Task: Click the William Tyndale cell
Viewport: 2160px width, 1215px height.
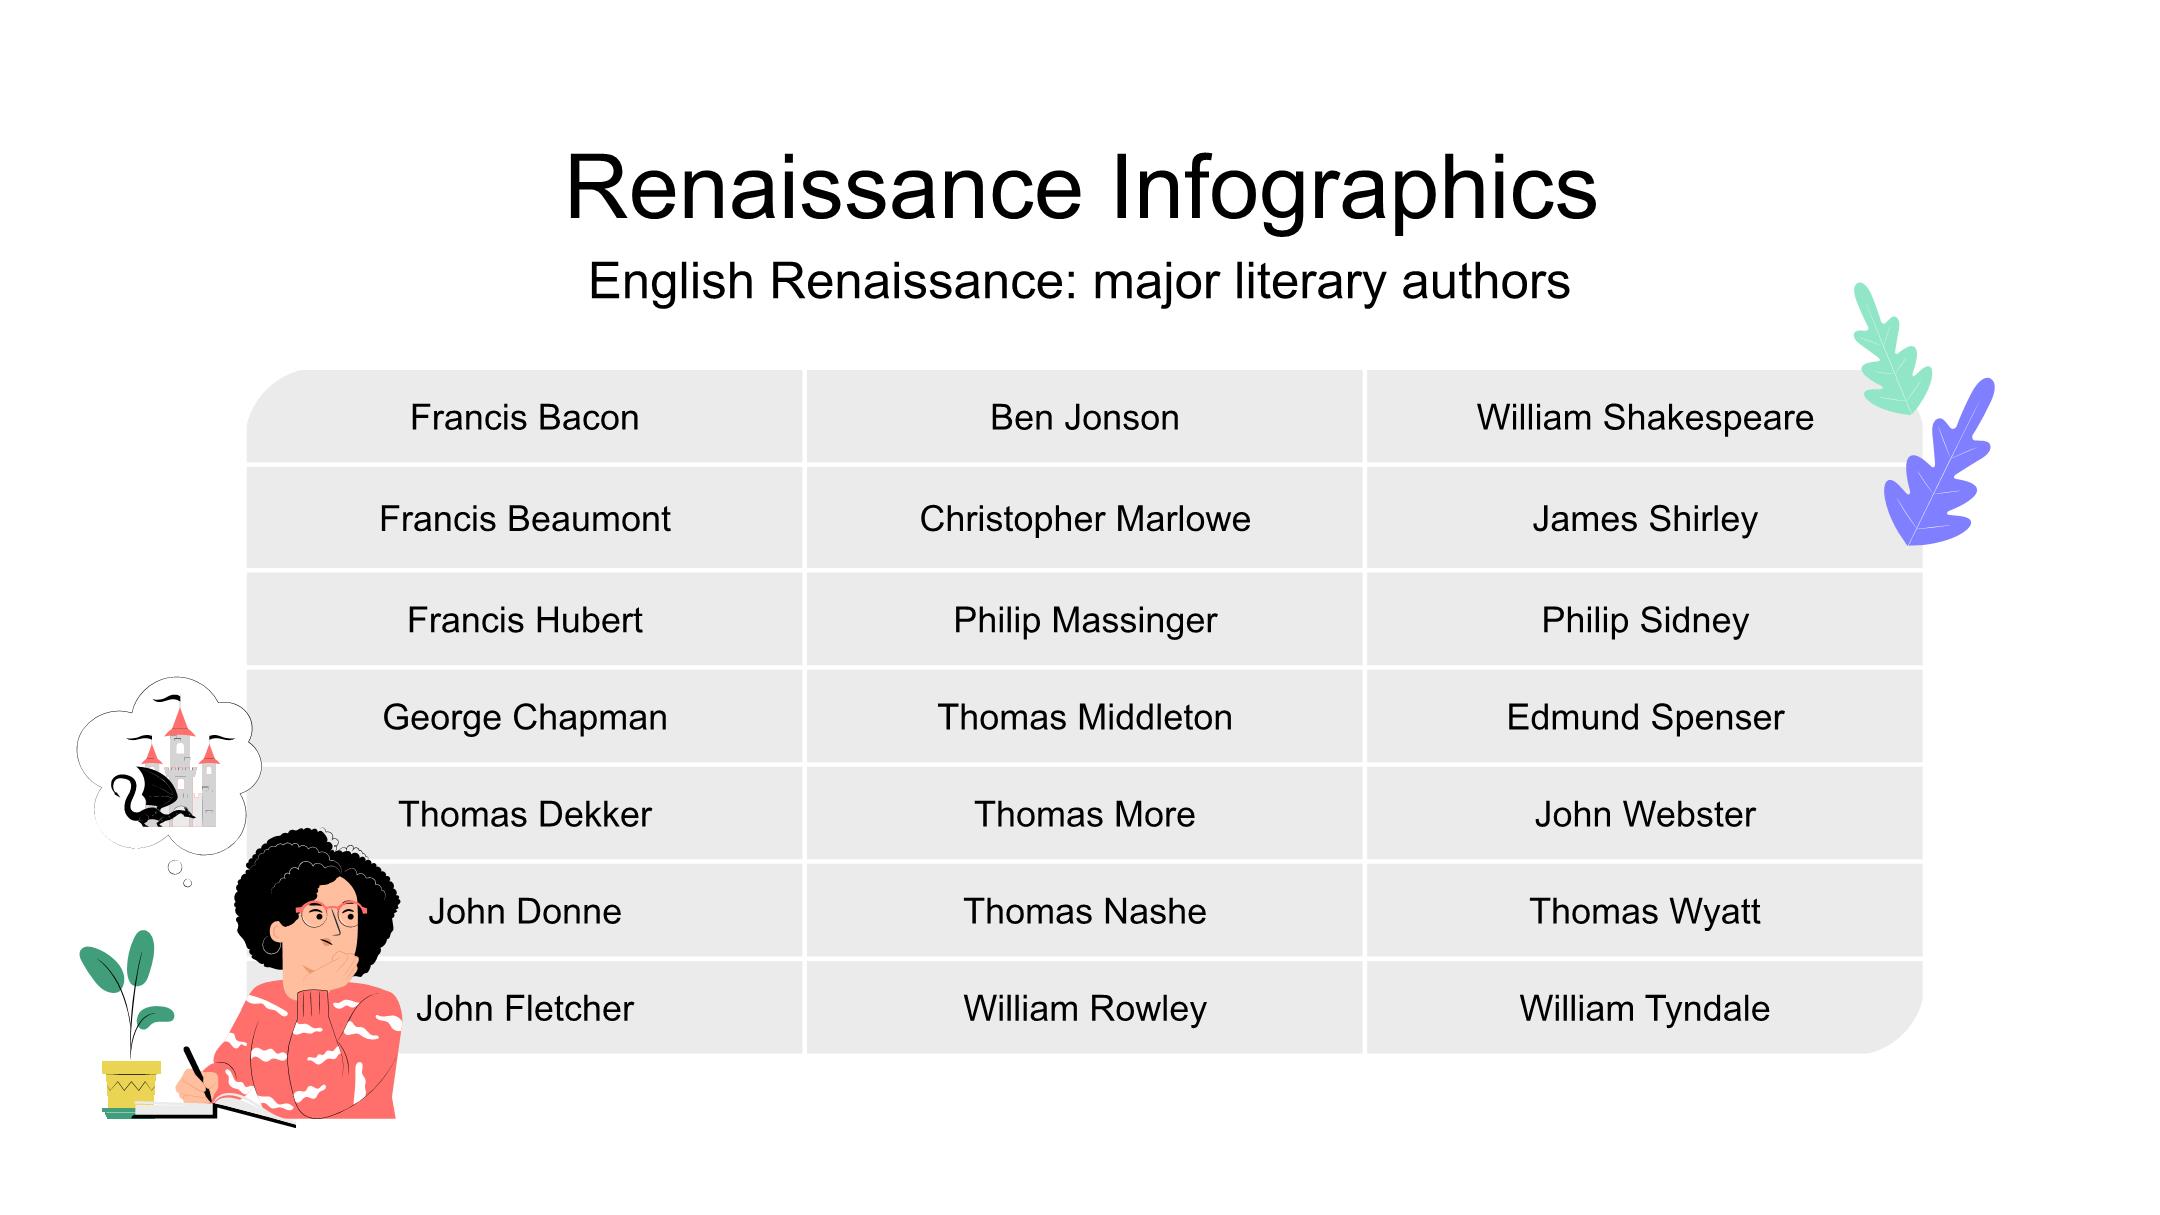Action: pyautogui.click(x=1644, y=1008)
